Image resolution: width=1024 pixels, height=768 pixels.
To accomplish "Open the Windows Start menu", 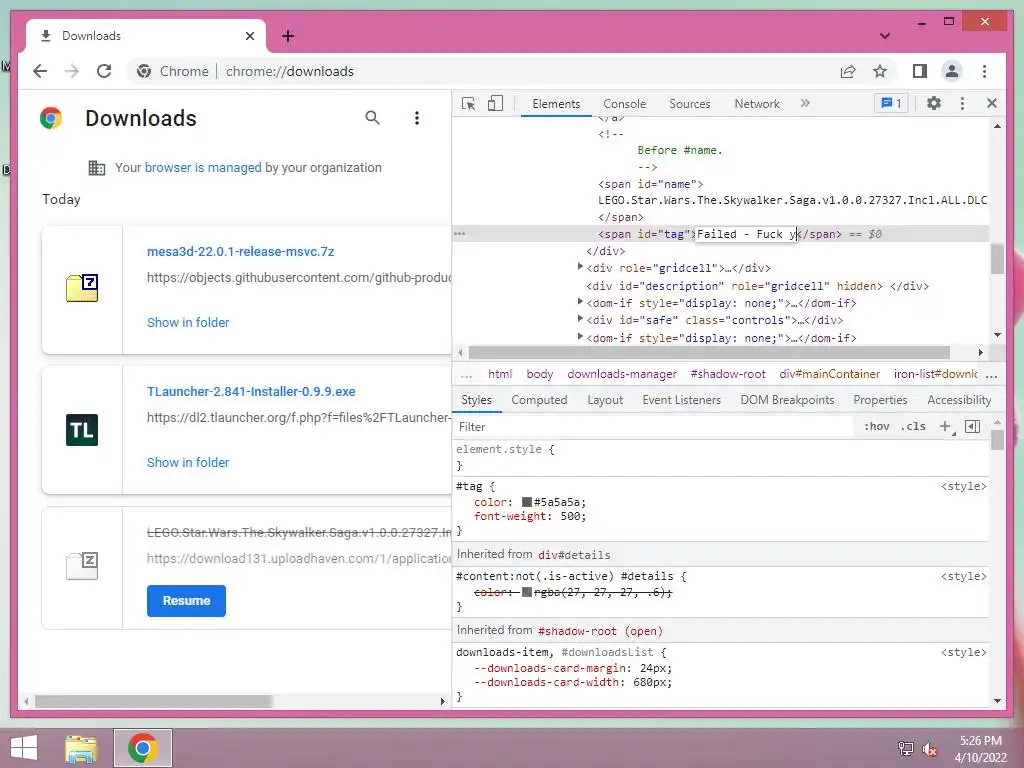I will point(24,748).
